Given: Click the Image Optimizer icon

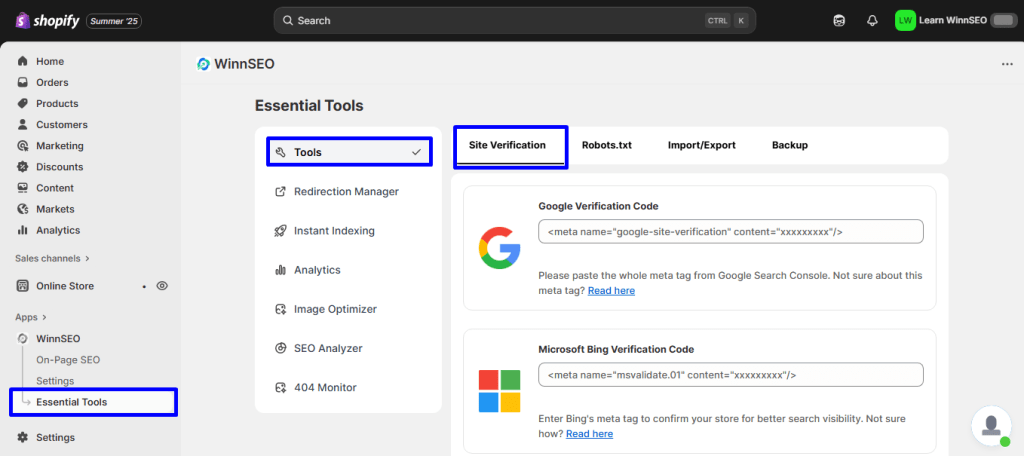Looking at the screenshot, I should tap(281, 309).
